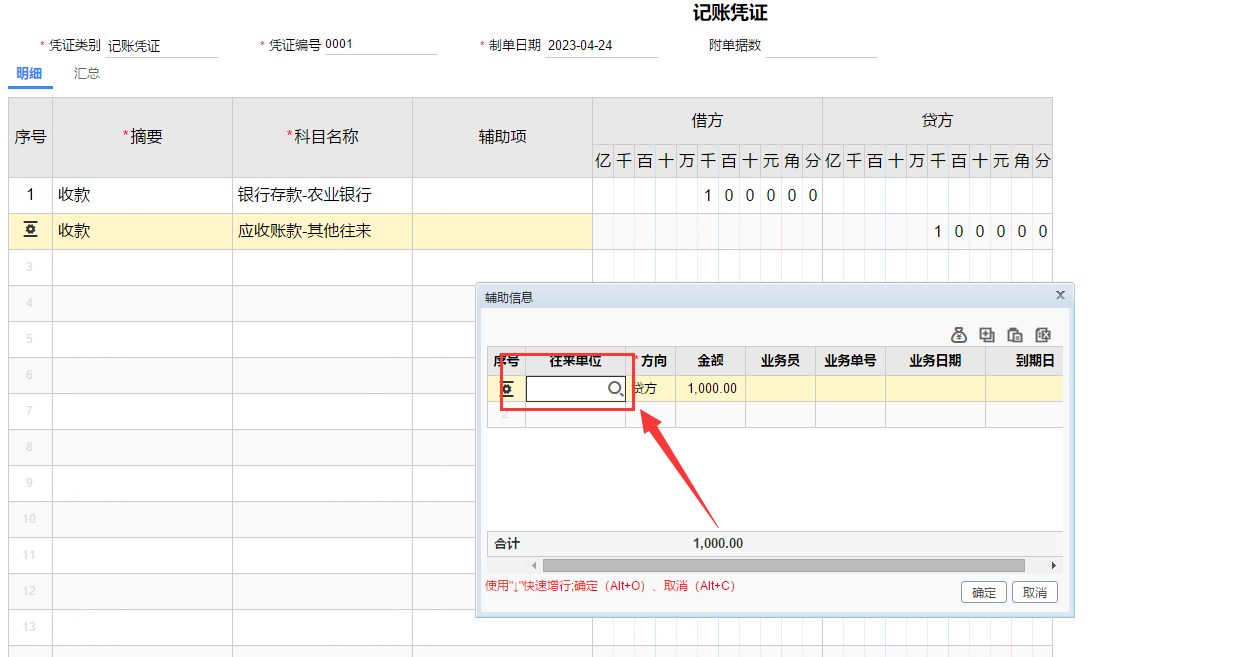The image size is (1249, 657).
Task: Click the 附单据数 input field
Action: pos(821,46)
